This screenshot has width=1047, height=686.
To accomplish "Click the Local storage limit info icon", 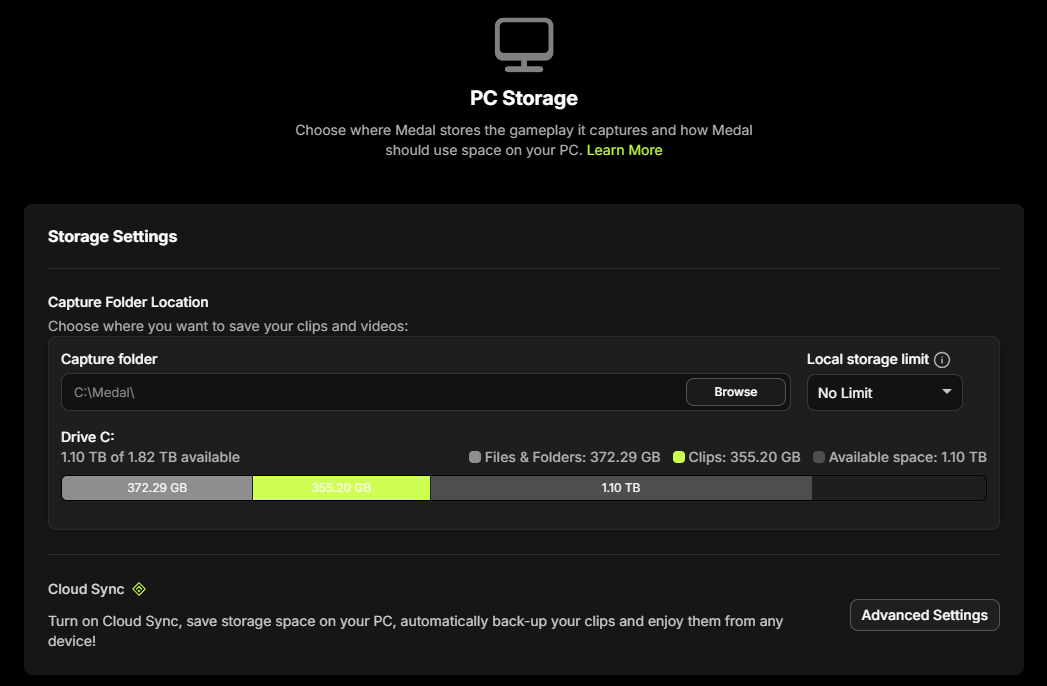I will click(941, 360).
